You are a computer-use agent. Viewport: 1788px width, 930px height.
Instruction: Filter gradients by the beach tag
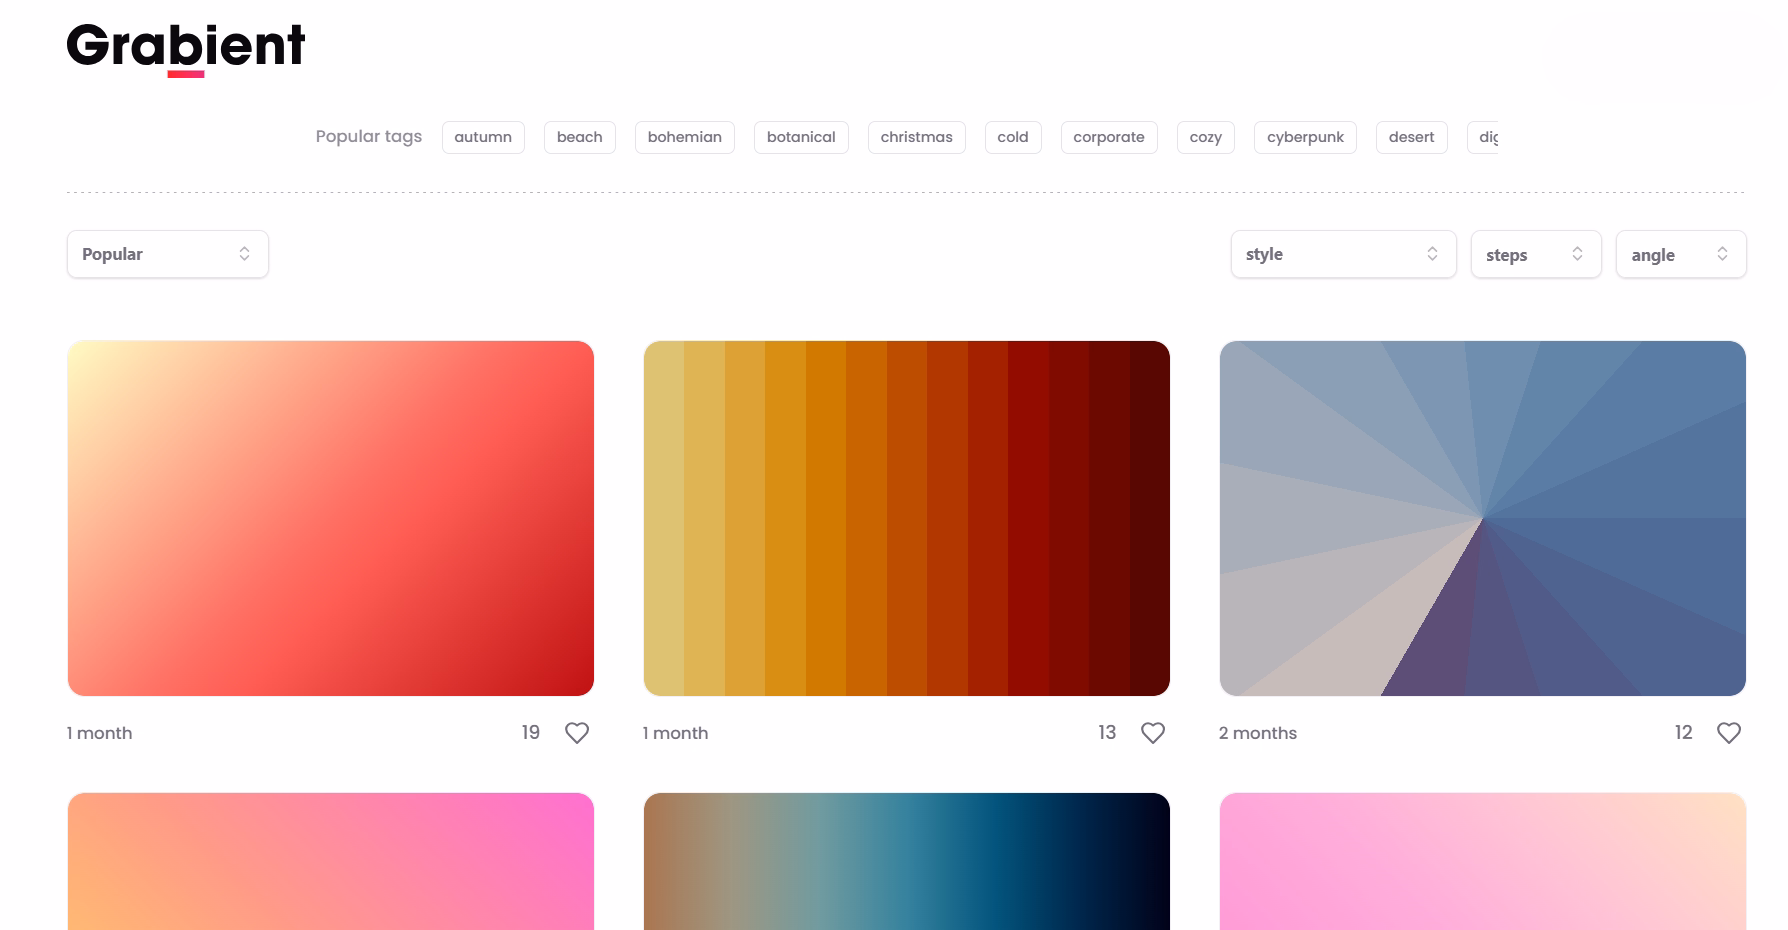pos(580,137)
